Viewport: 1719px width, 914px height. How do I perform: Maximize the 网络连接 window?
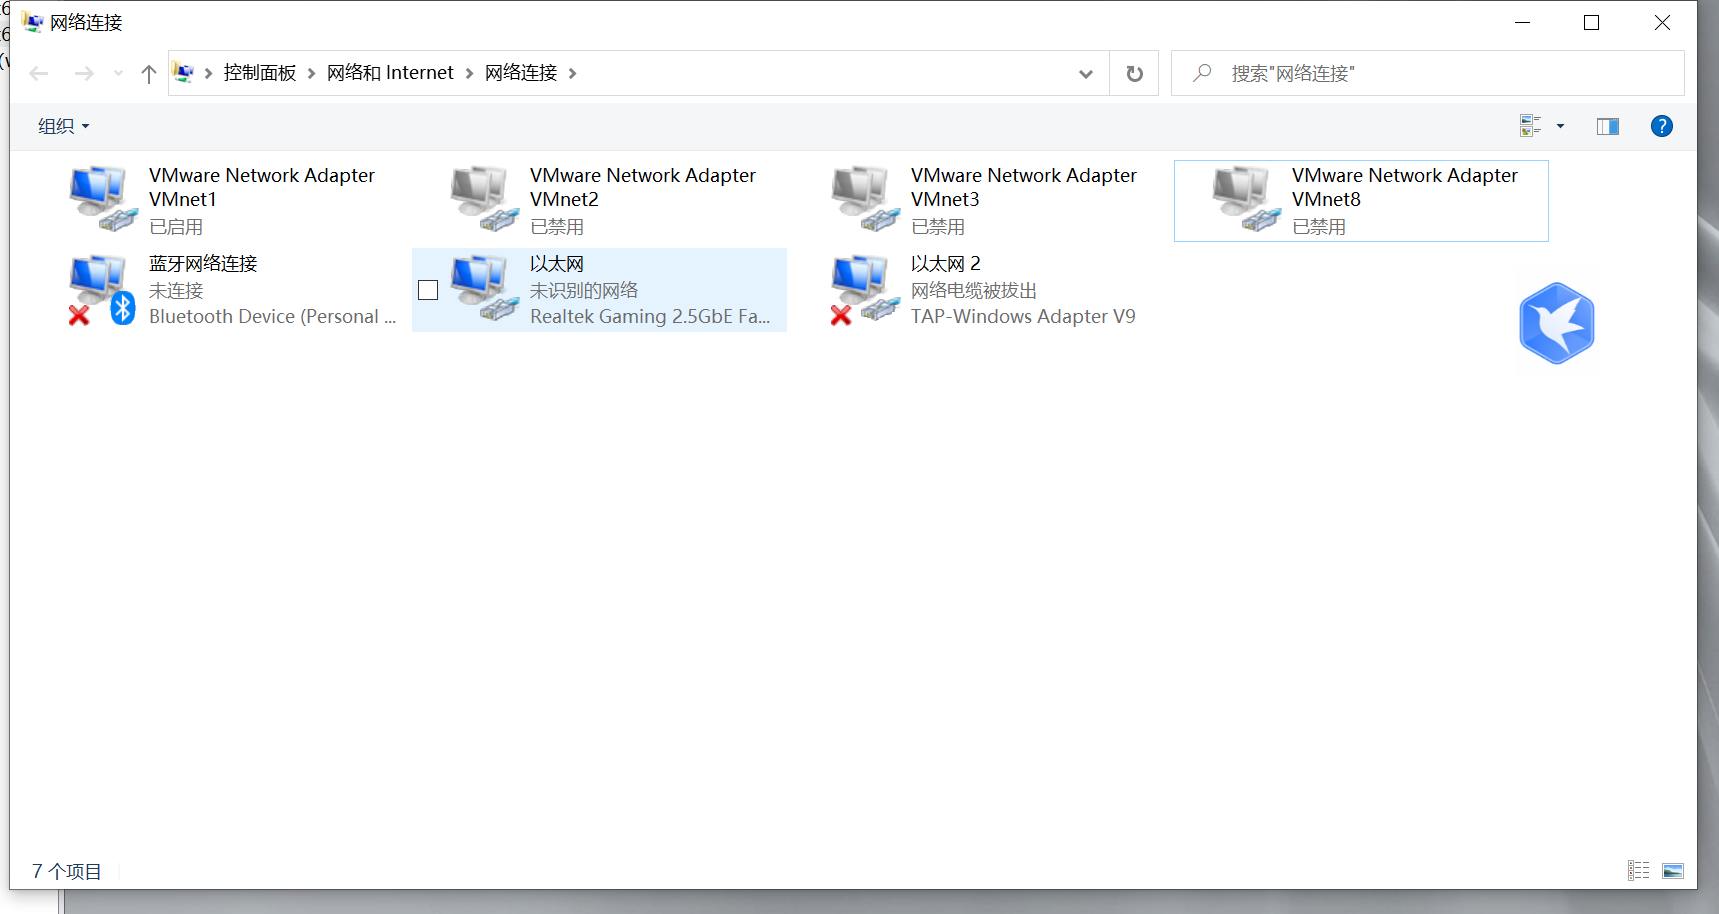click(1592, 22)
